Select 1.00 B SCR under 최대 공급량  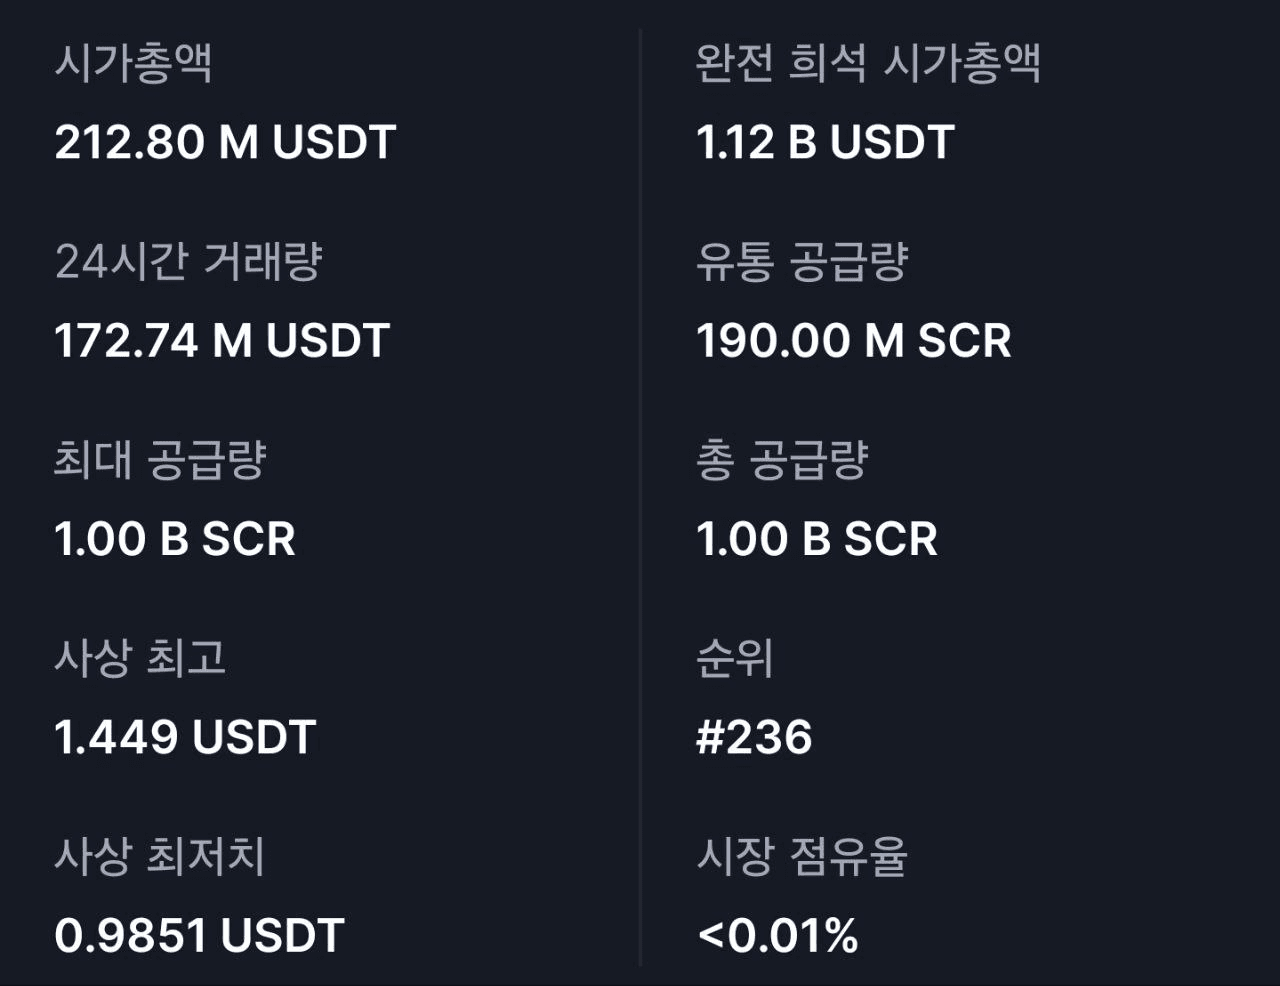tap(175, 539)
